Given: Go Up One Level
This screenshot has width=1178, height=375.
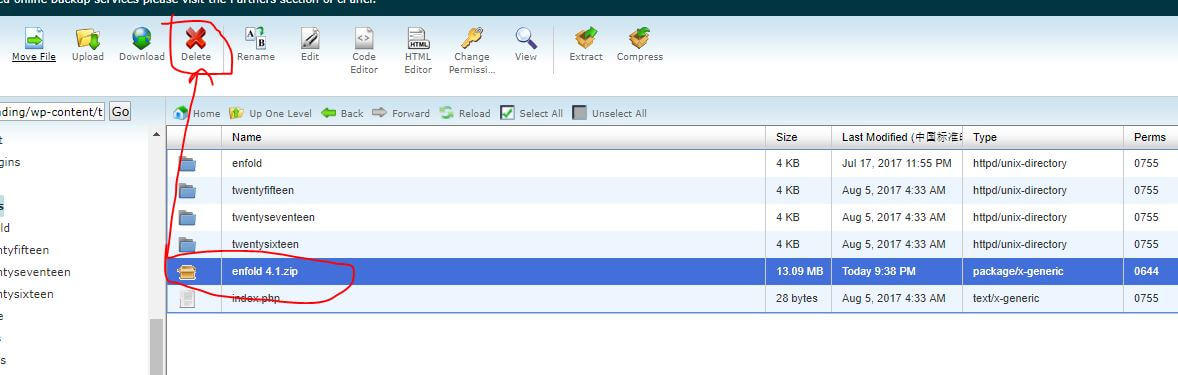Looking at the screenshot, I should [x=270, y=113].
